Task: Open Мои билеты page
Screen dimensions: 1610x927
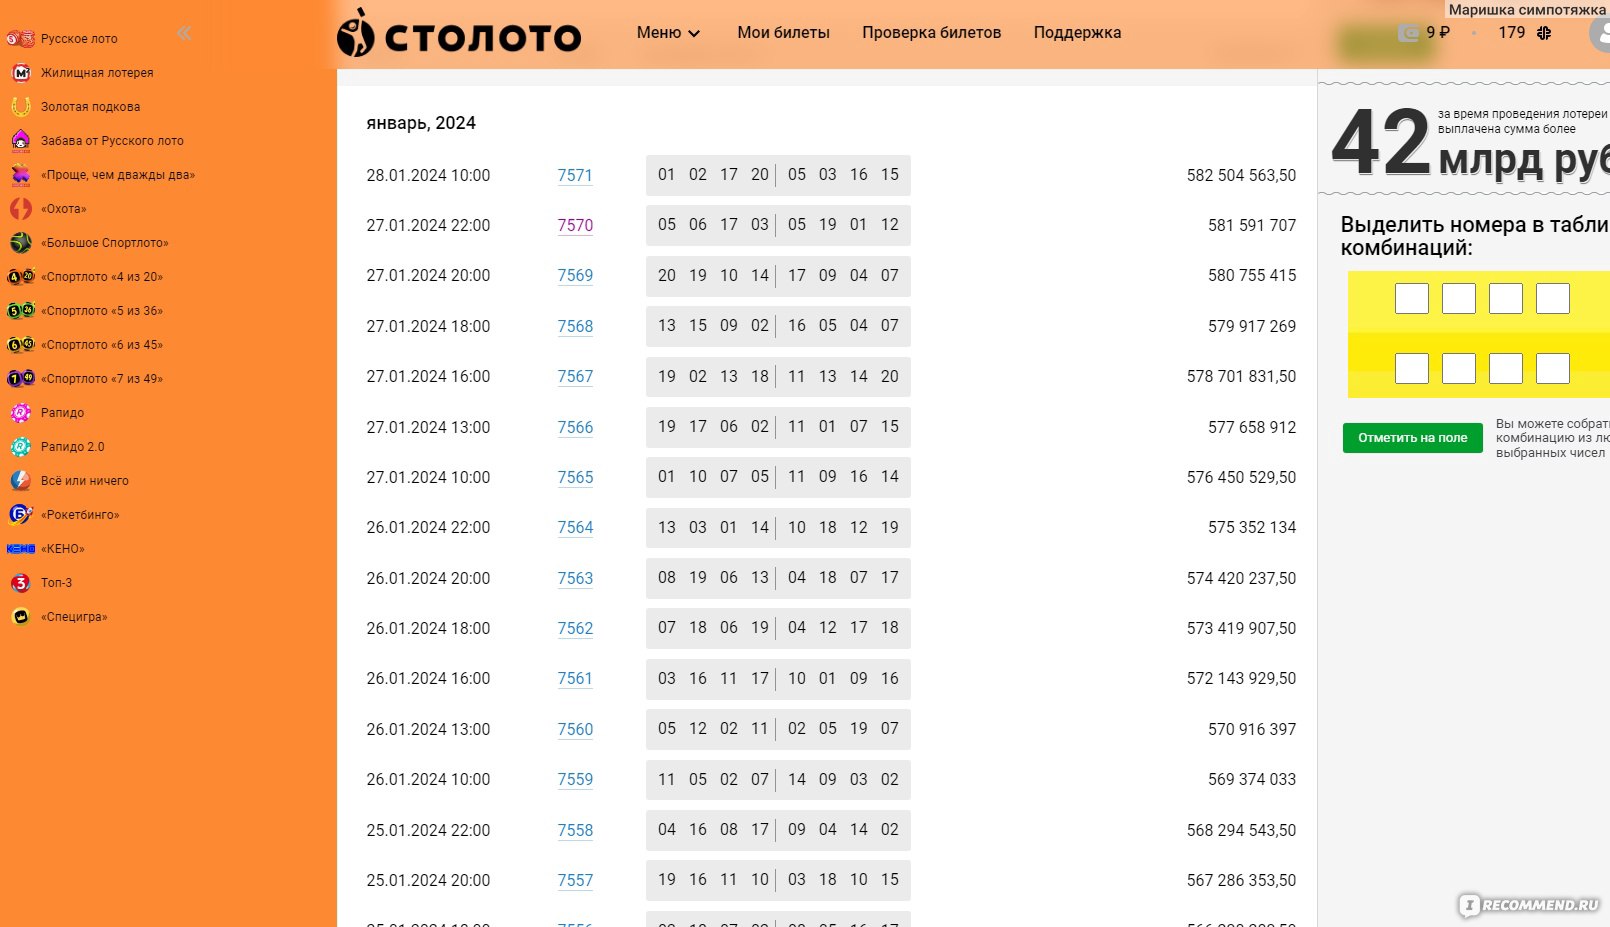Action: click(784, 33)
